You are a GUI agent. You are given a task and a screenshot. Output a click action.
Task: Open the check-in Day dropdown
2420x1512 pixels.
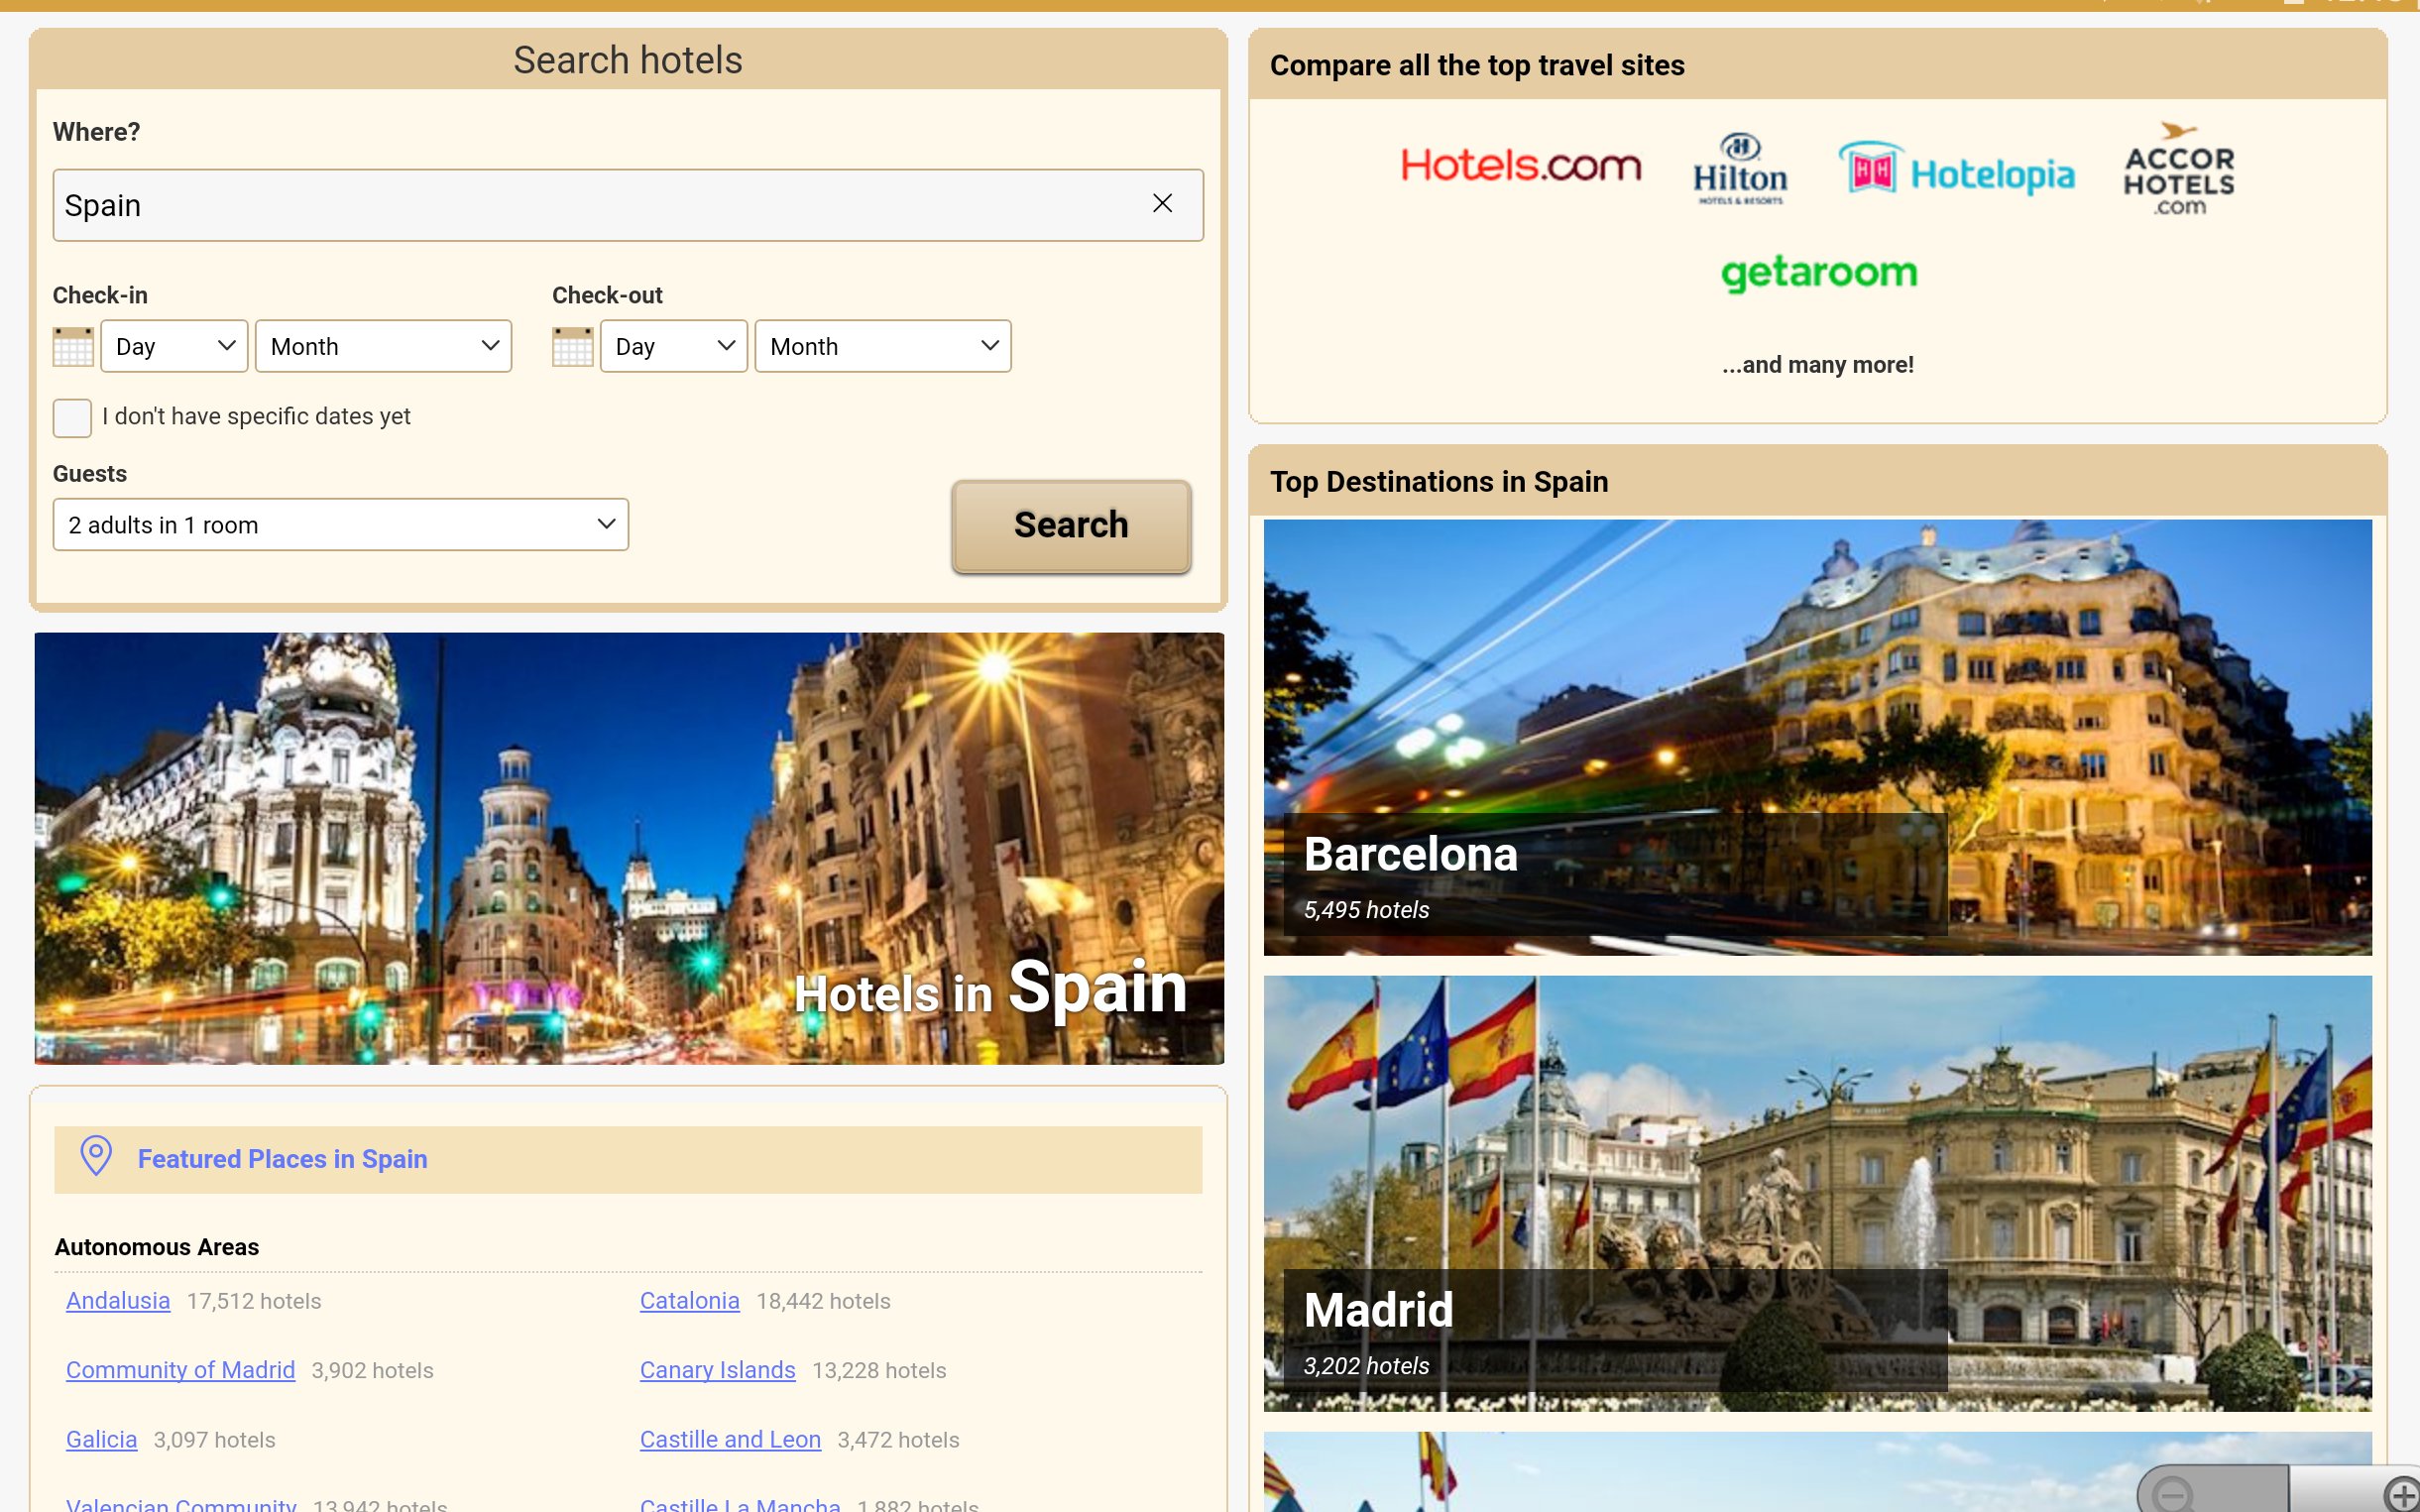point(174,347)
